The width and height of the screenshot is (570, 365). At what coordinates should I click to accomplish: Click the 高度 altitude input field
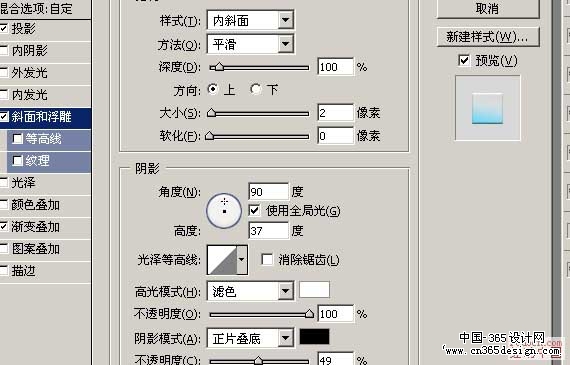pyautogui.click(x=269, y=230)
